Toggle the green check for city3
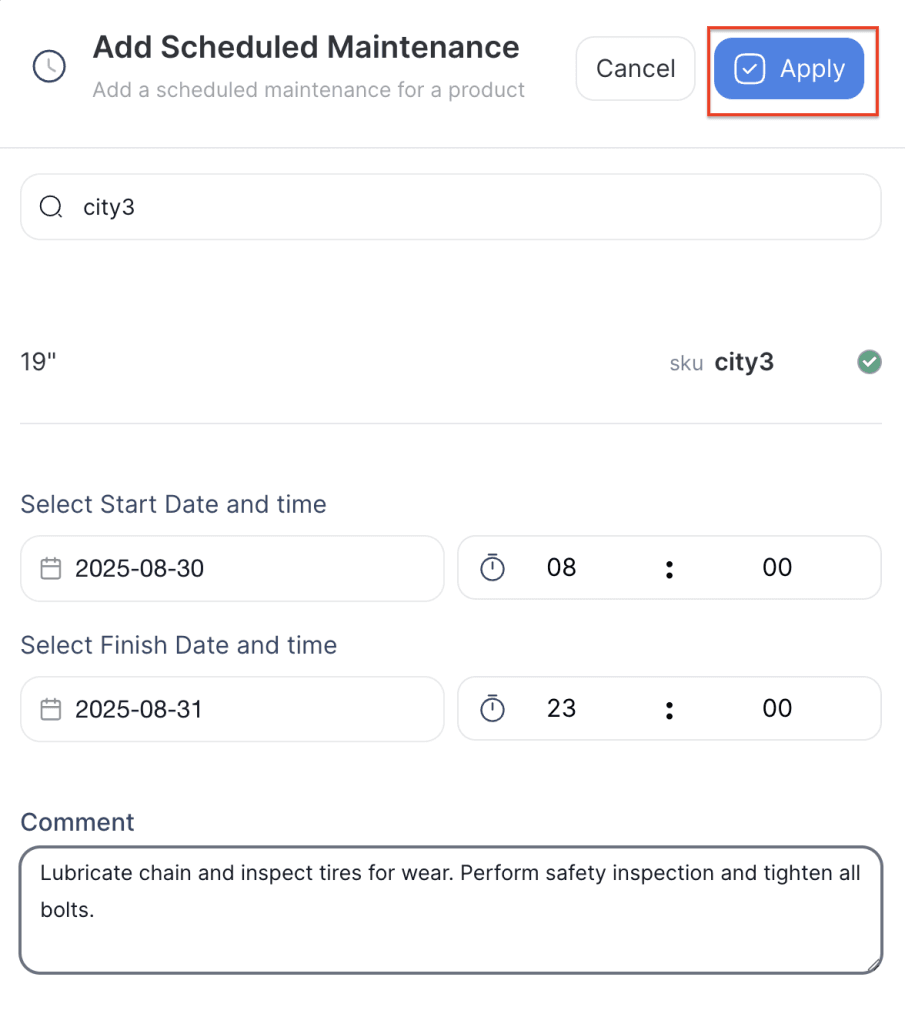Image resolution: width=905 pixels, height=1024 pixels. (x=869, y=362)
